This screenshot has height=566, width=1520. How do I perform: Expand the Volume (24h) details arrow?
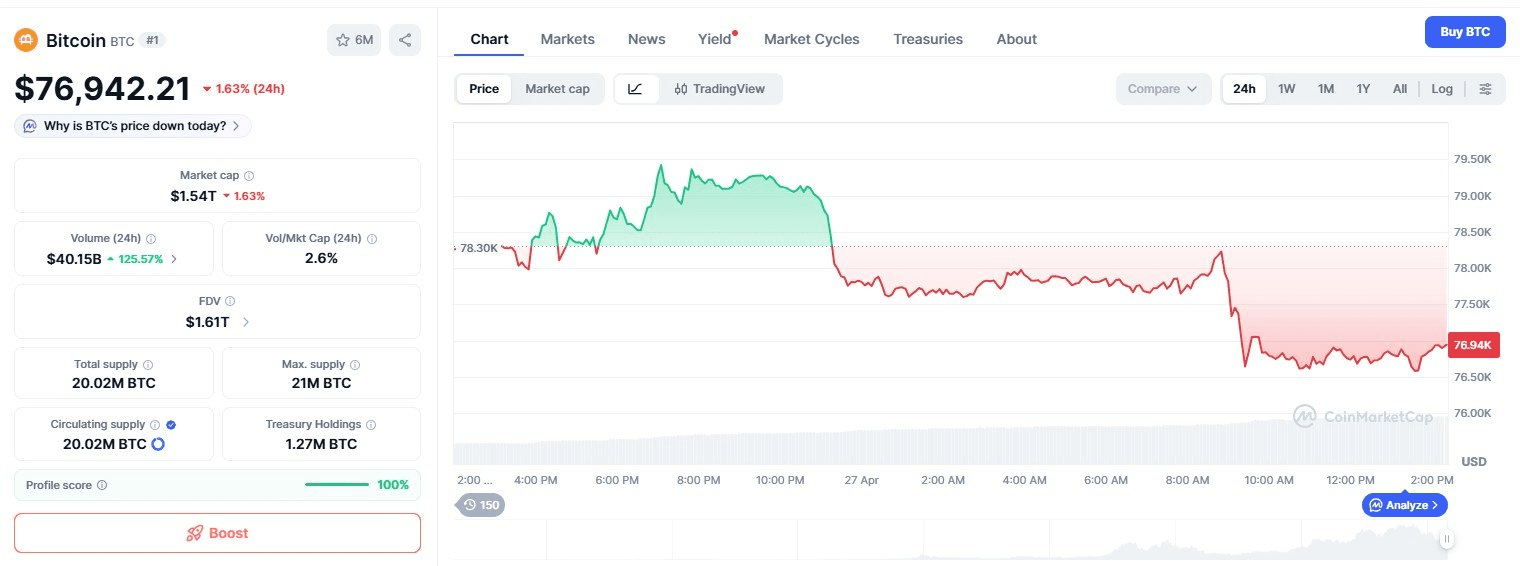pyautogui.click(x=175, y=259)
